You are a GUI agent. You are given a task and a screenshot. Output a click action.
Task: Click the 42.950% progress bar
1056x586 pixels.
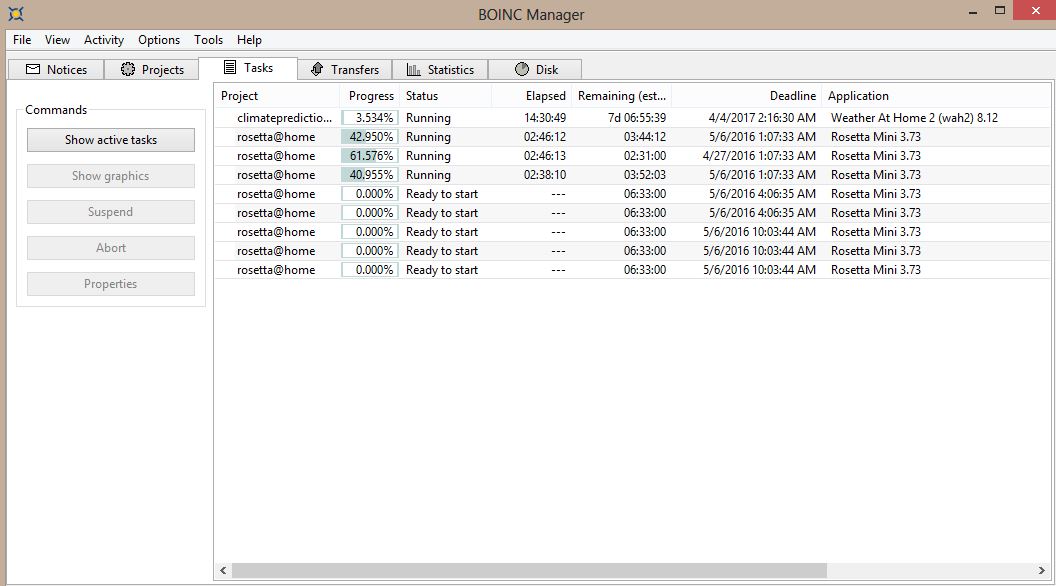click(370, 137)
